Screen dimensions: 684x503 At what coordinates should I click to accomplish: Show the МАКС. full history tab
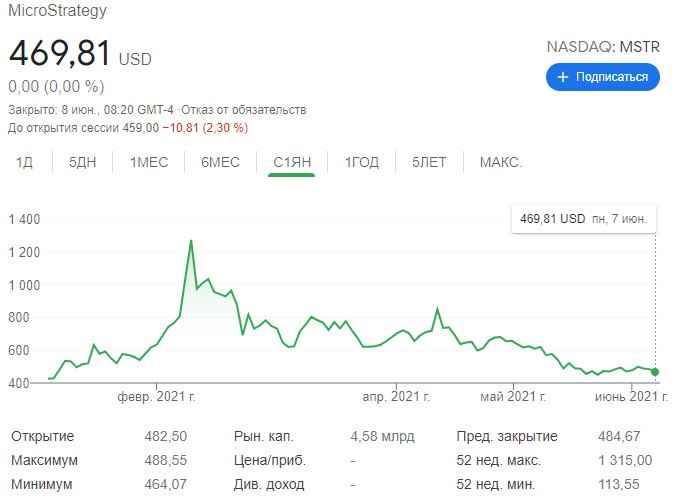(x=501, y=162)
